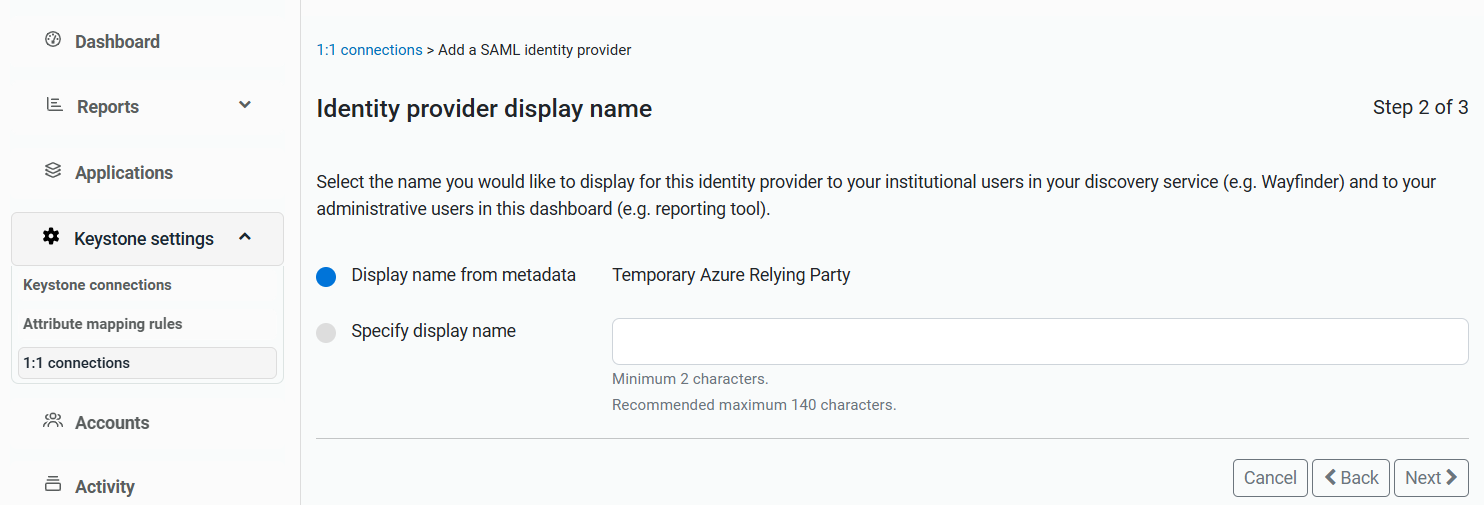
Task: Click the Dashboard gauge icon
Action: point(54,40)
